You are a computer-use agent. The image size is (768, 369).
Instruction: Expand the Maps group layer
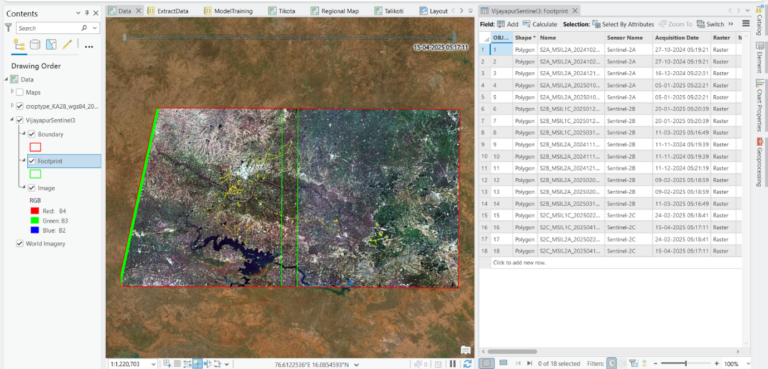pyautogui.click(x=12, y=92)
